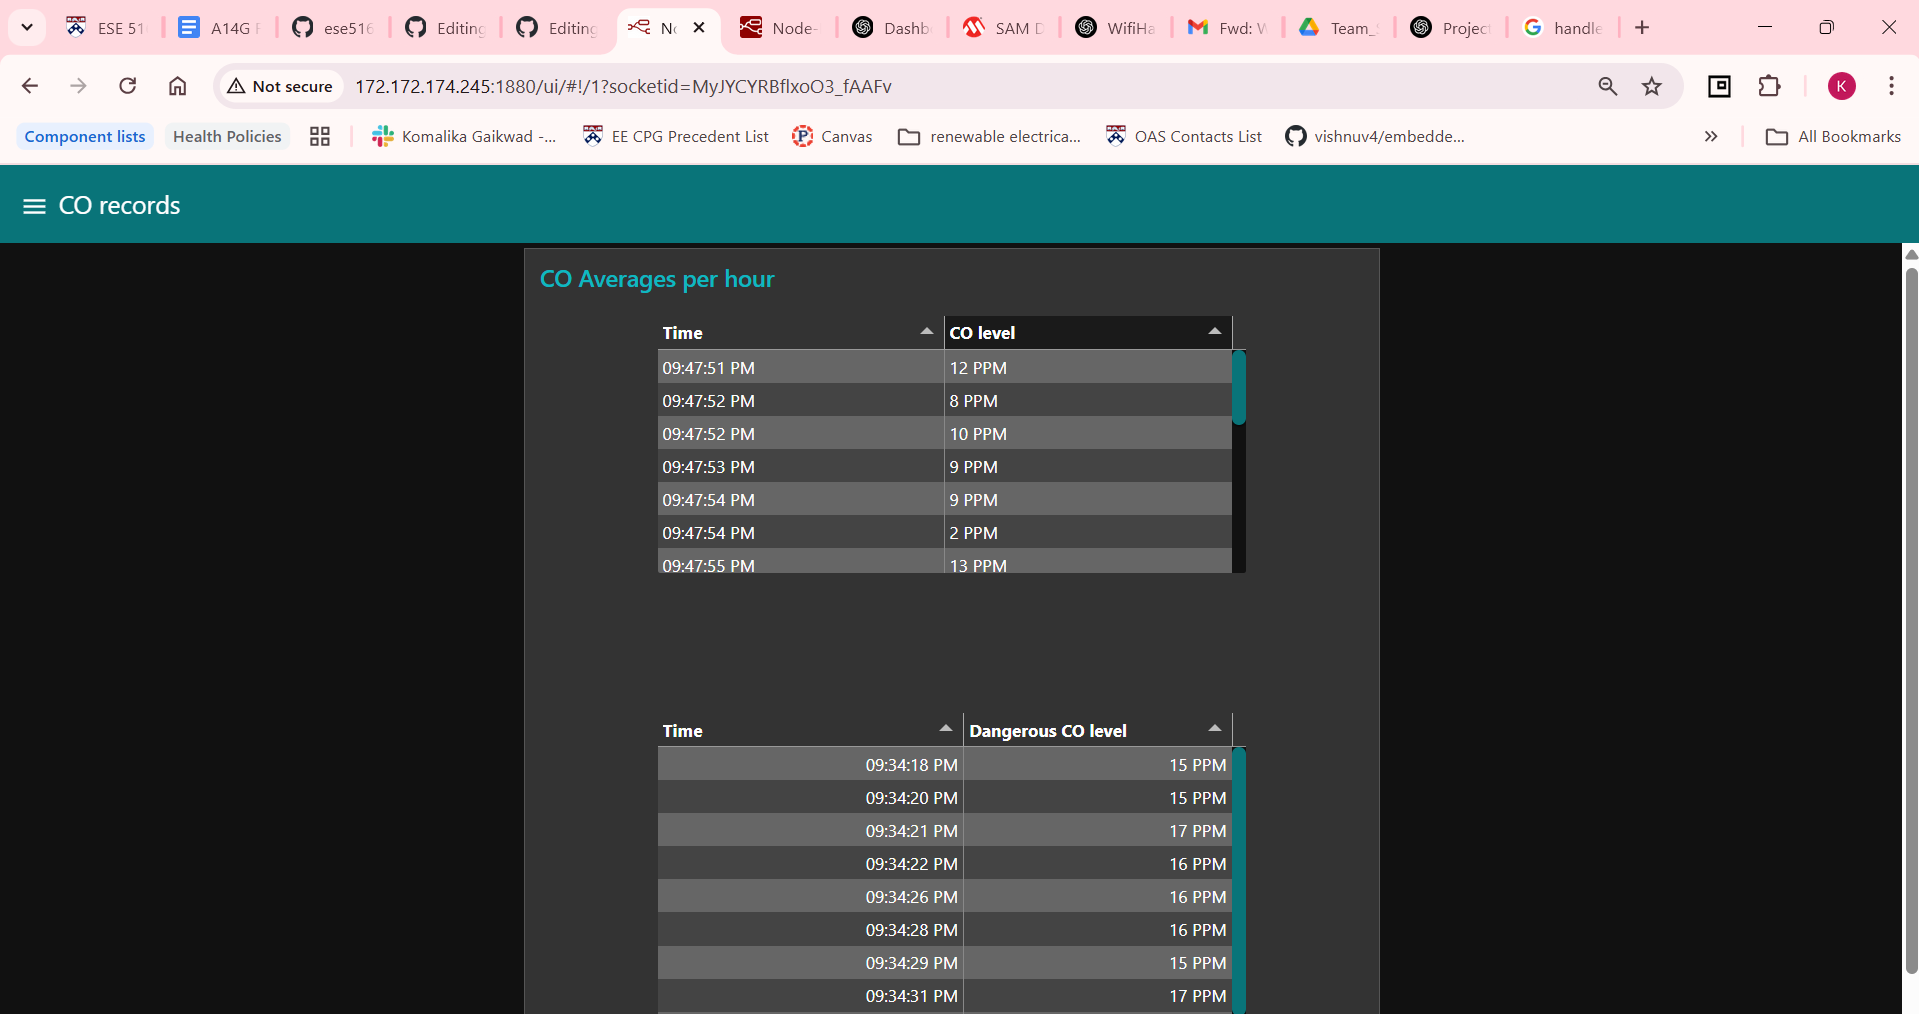Open the CO records hamburger menu
This screenshot has height=1014, width=1919.
point(34,206)
